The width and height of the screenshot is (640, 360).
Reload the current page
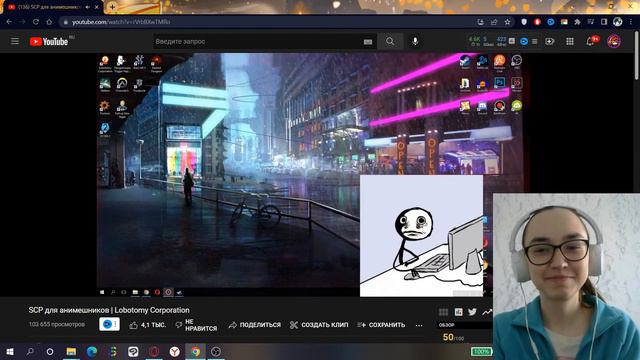[x=36, y=22]
